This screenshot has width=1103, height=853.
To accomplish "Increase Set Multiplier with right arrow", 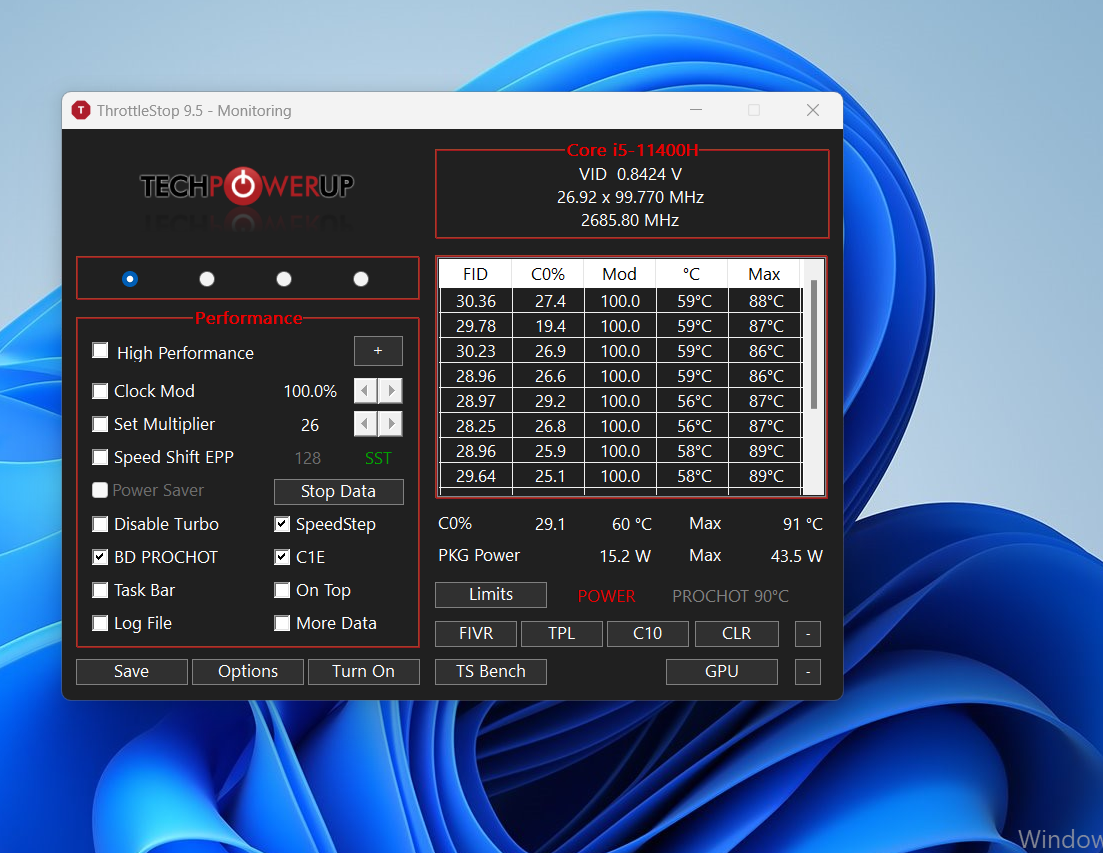I will (x=390, y=423).
